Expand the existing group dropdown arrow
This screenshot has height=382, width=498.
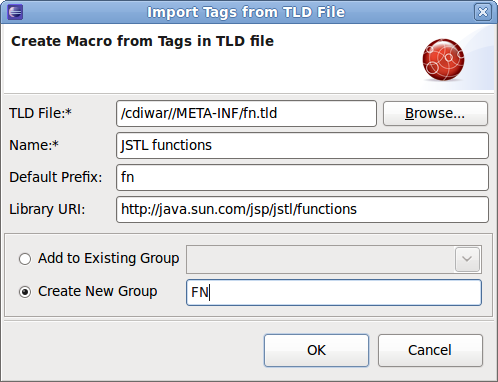click(467, 259)
